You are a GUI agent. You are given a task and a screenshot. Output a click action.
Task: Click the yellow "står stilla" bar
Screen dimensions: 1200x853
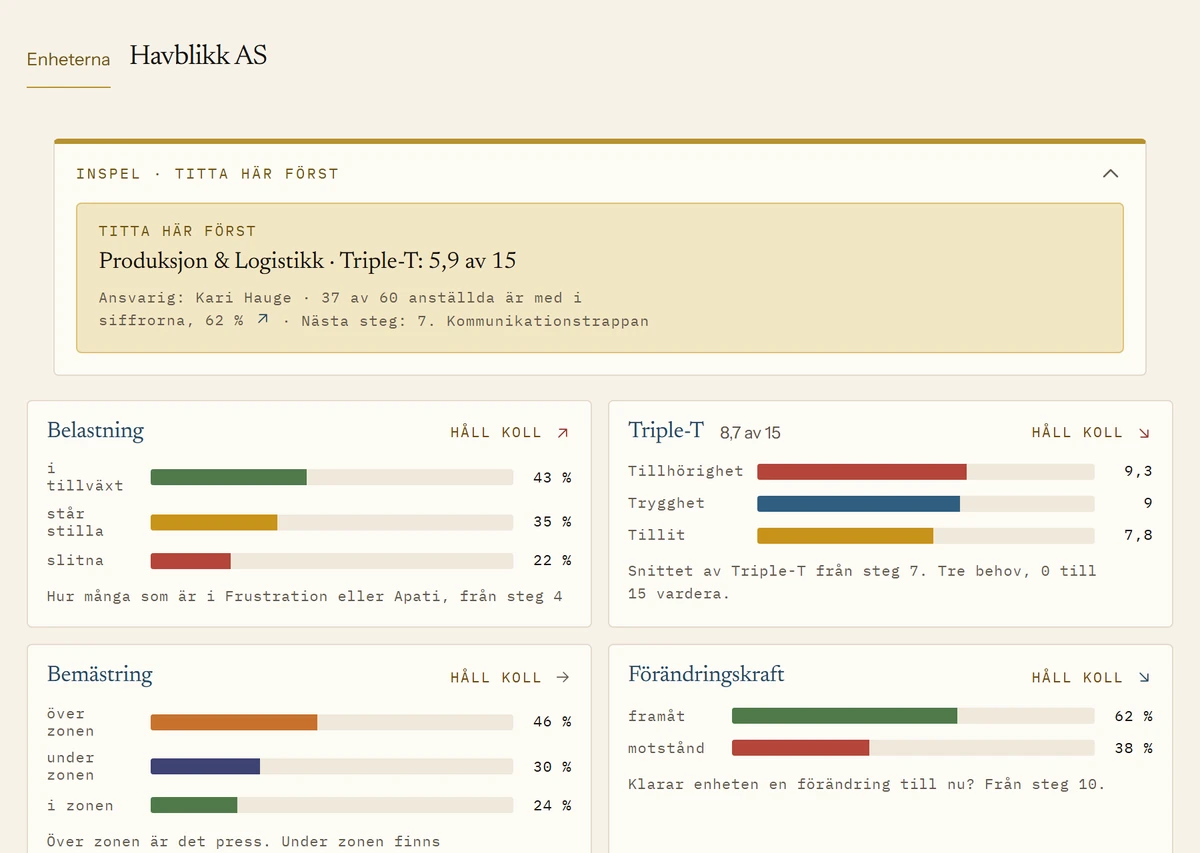pyautogui.click(x=214, y=522)
